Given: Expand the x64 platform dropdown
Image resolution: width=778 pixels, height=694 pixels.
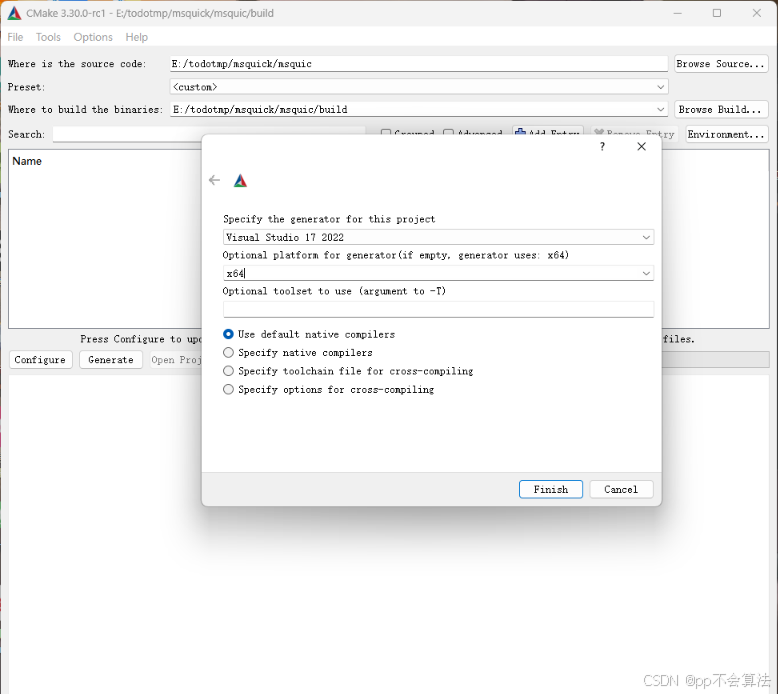Looking at the screenshot, I should [646, 273].
